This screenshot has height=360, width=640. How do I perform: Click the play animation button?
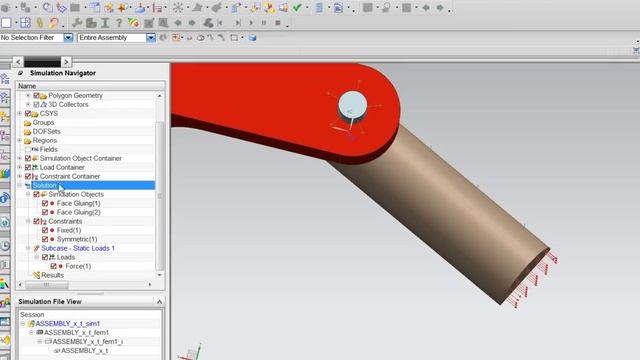tap(251, 23)
